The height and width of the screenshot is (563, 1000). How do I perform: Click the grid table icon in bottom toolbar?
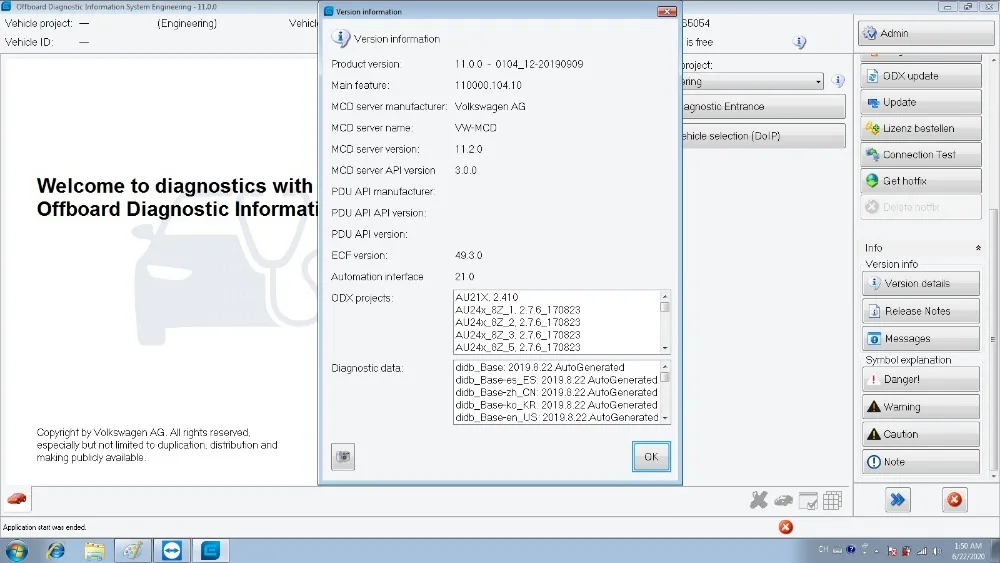tap(832, 501)
